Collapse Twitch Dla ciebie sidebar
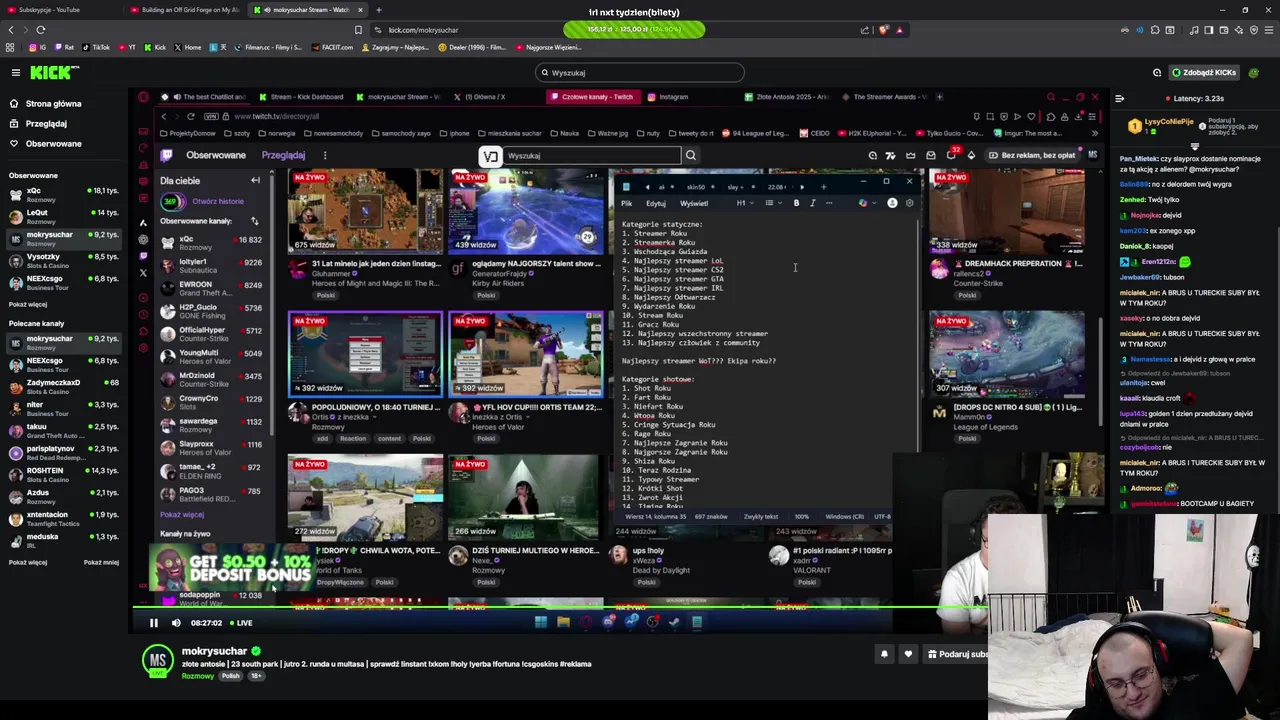Viewport: 1280px width, 720px height. [x=255, y=181]
